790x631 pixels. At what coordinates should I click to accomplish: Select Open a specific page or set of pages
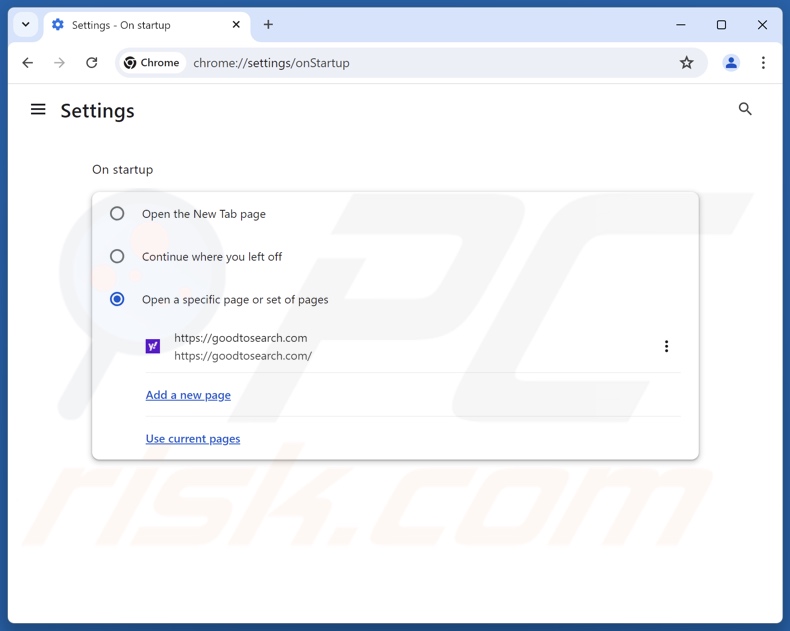tap(117, 300)
